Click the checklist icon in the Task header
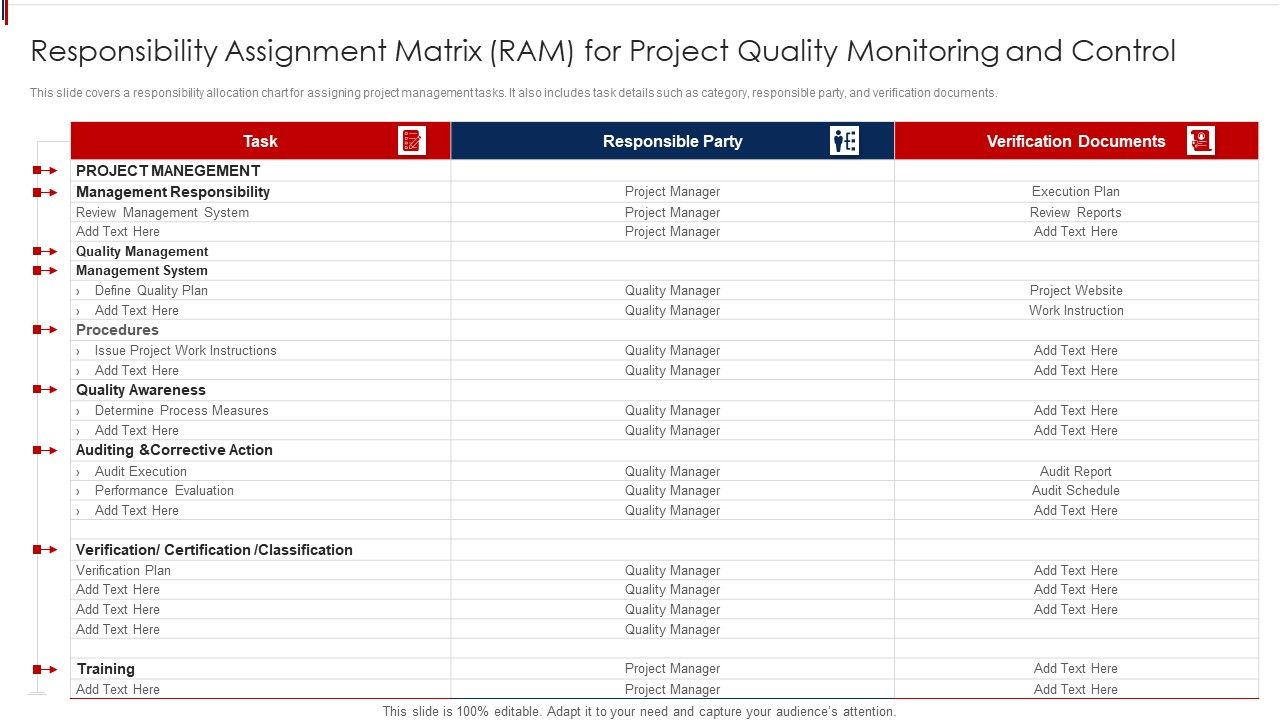This screenshot has height=720, width=1280. click(x=411, y=141)
